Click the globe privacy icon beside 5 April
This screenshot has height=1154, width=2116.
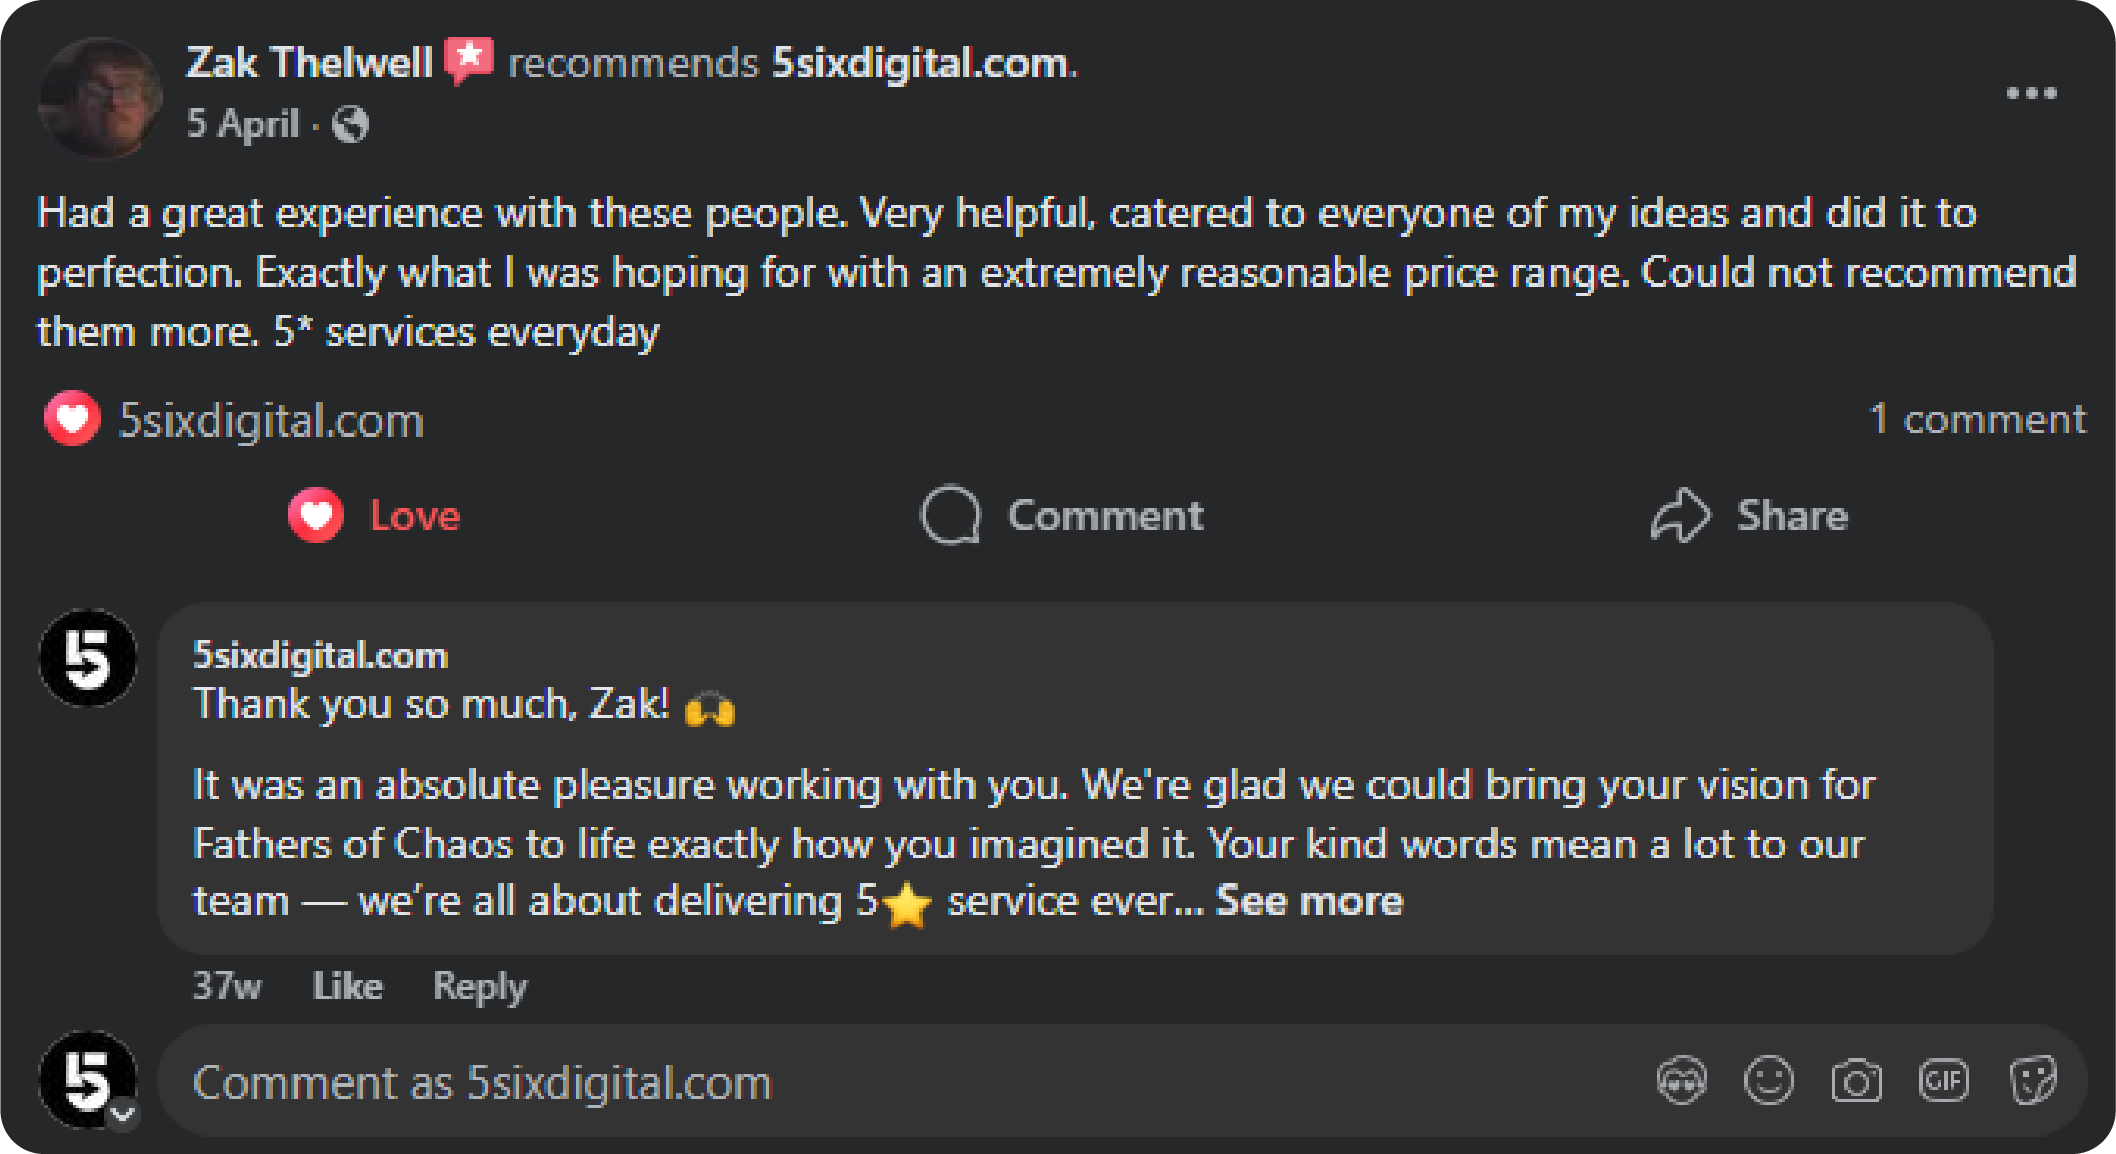[x=352, y=124]
